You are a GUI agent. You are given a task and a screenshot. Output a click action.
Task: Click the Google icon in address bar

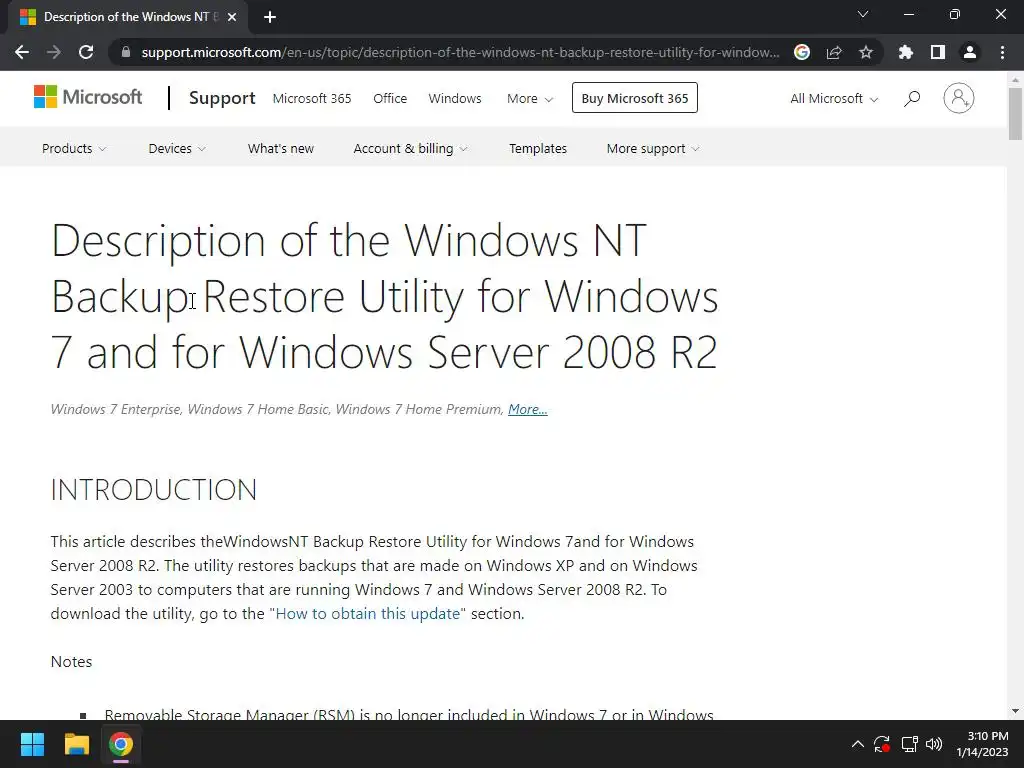click(x=802, y=52)
